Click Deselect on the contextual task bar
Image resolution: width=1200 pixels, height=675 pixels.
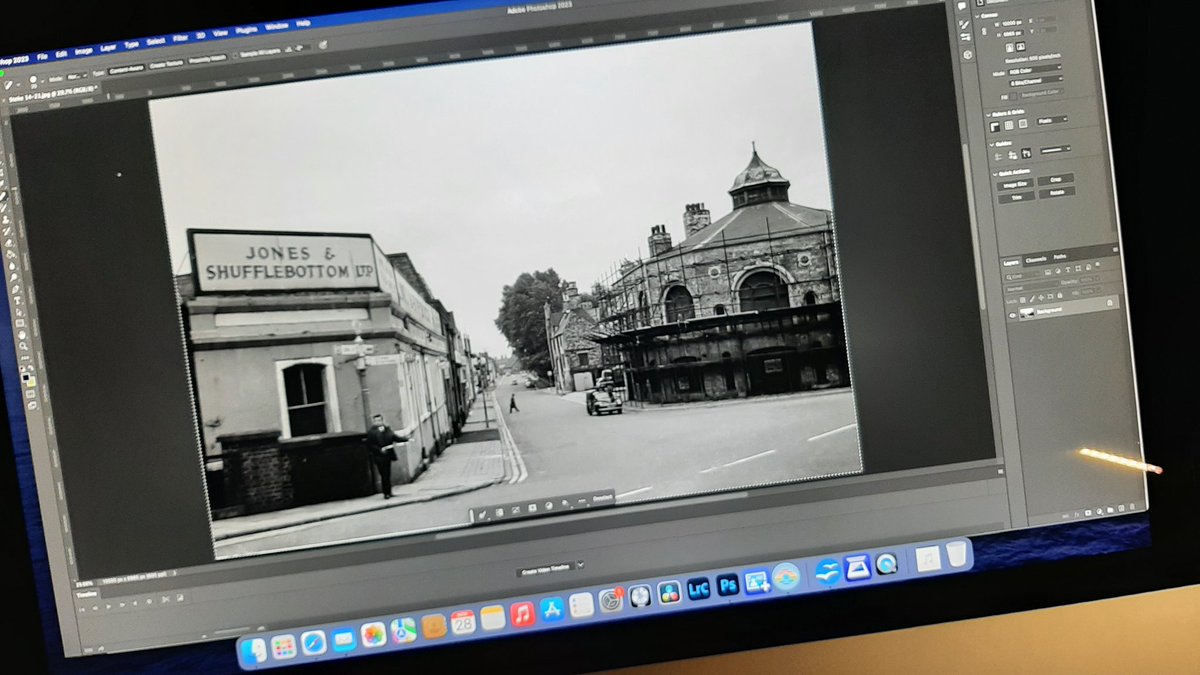point(602,497)
